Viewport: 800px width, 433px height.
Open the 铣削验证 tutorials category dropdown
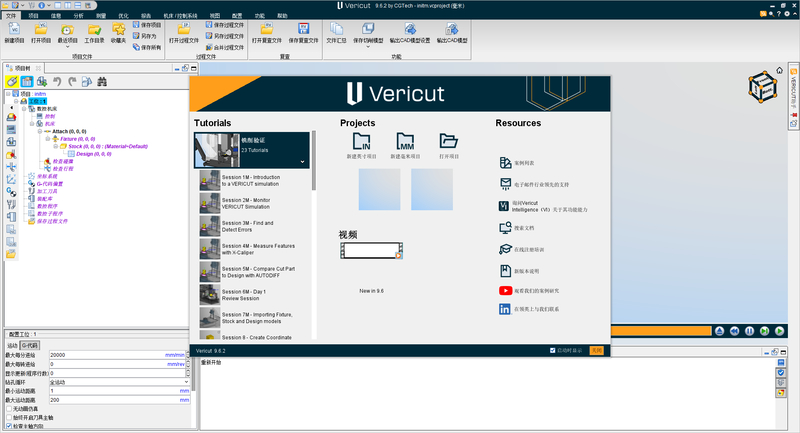tap(302, 162)
